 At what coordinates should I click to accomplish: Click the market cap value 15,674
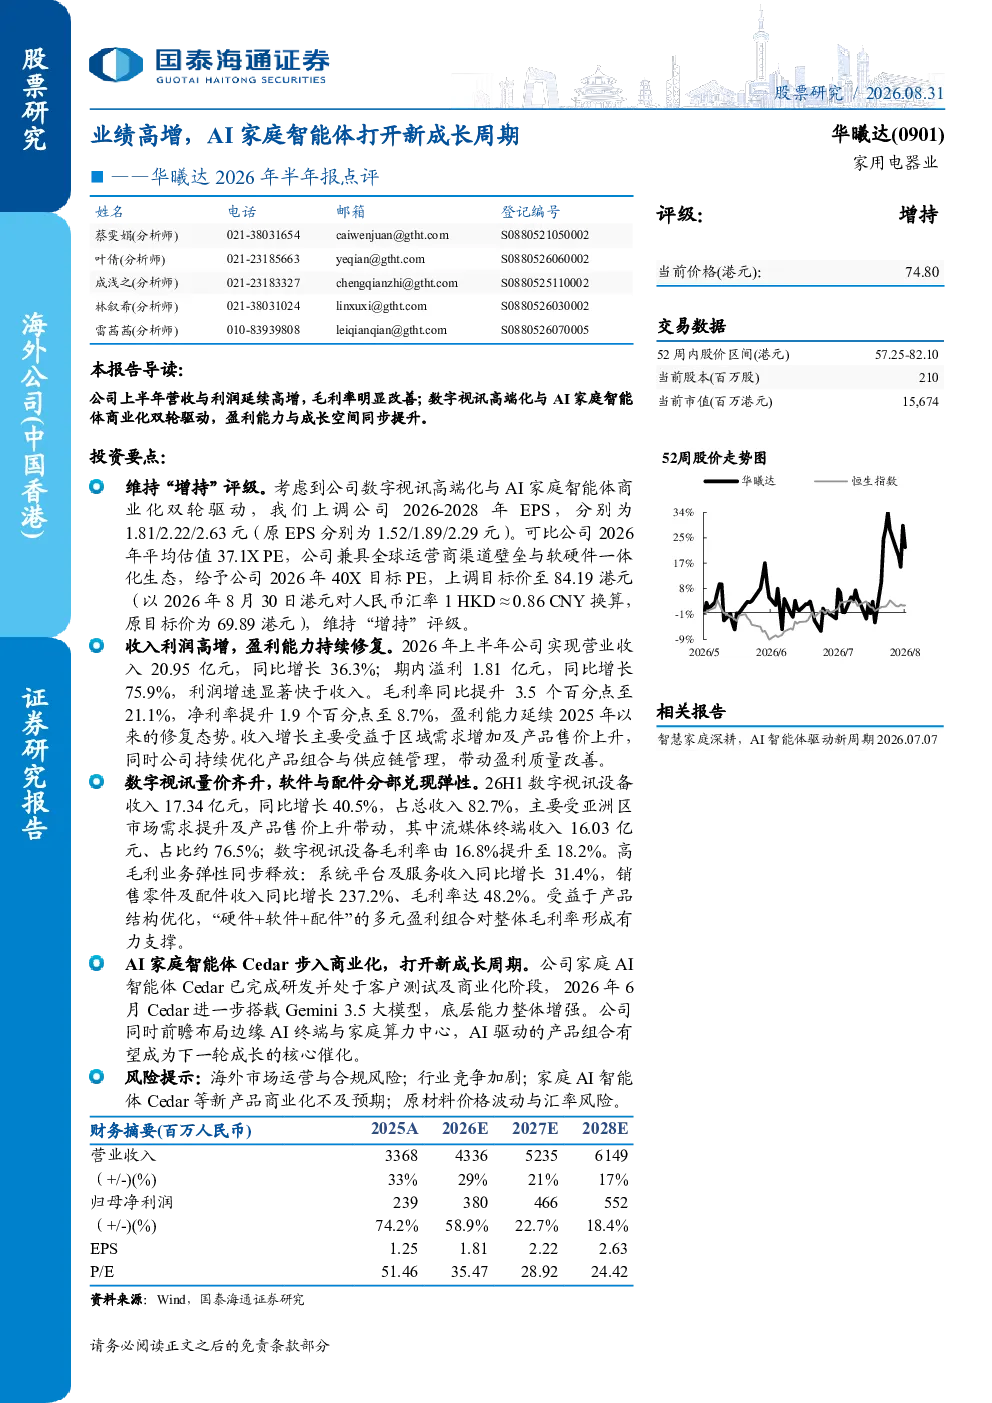920,401
